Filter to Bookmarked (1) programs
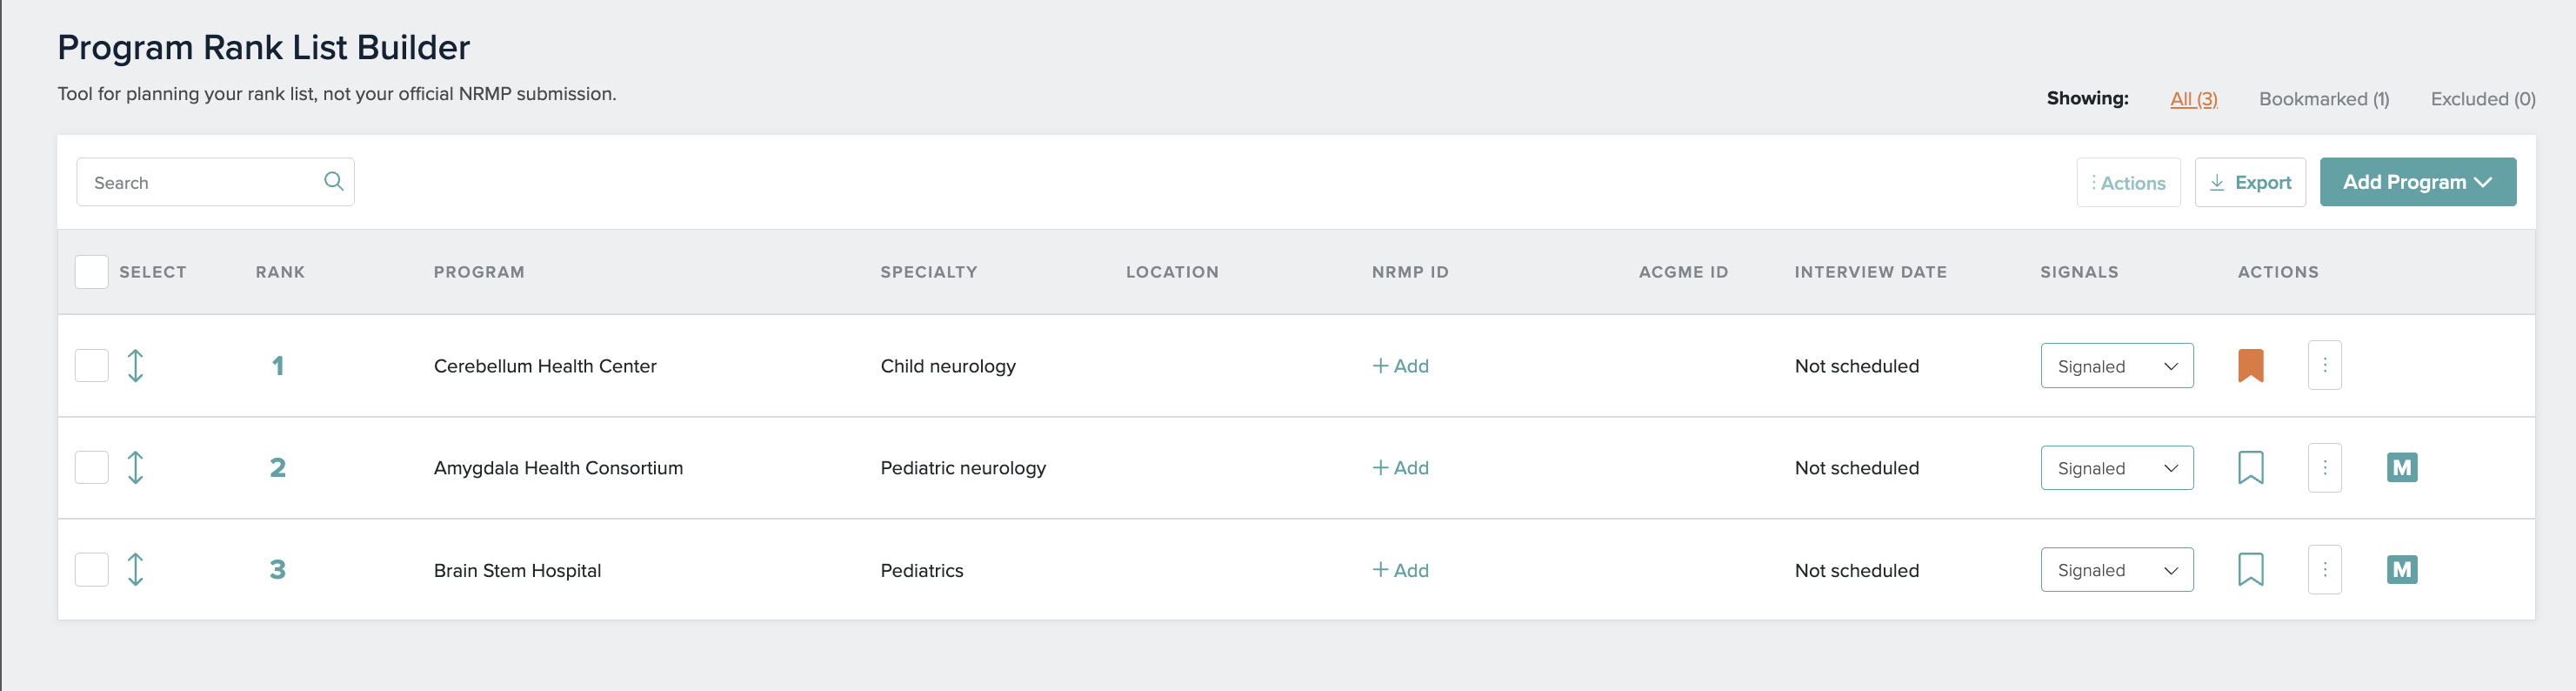Image resolution: width=2576 pixels, height=691 pixels. pos(2324,99)
